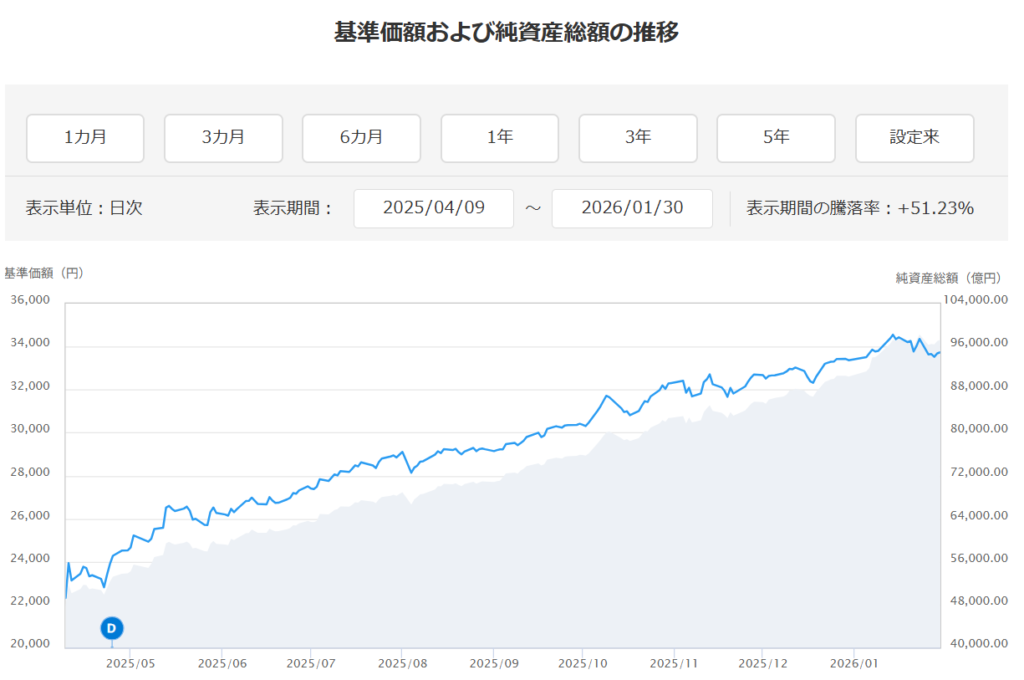This screenshot has height=680, width=1024.
Task: Choose the 6カ月 display period
Action: point(361,138)
